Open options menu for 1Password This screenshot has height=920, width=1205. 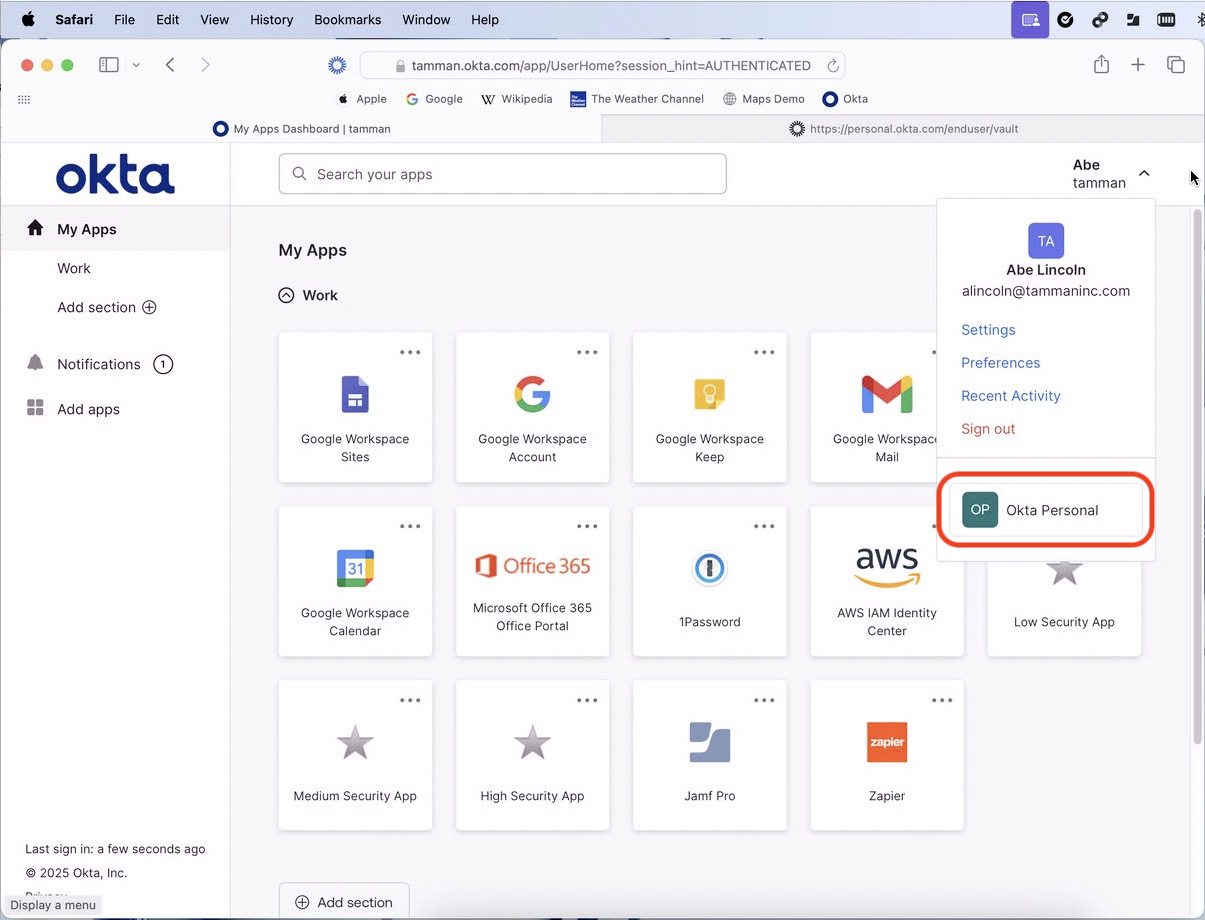click(x=764, y=526)
